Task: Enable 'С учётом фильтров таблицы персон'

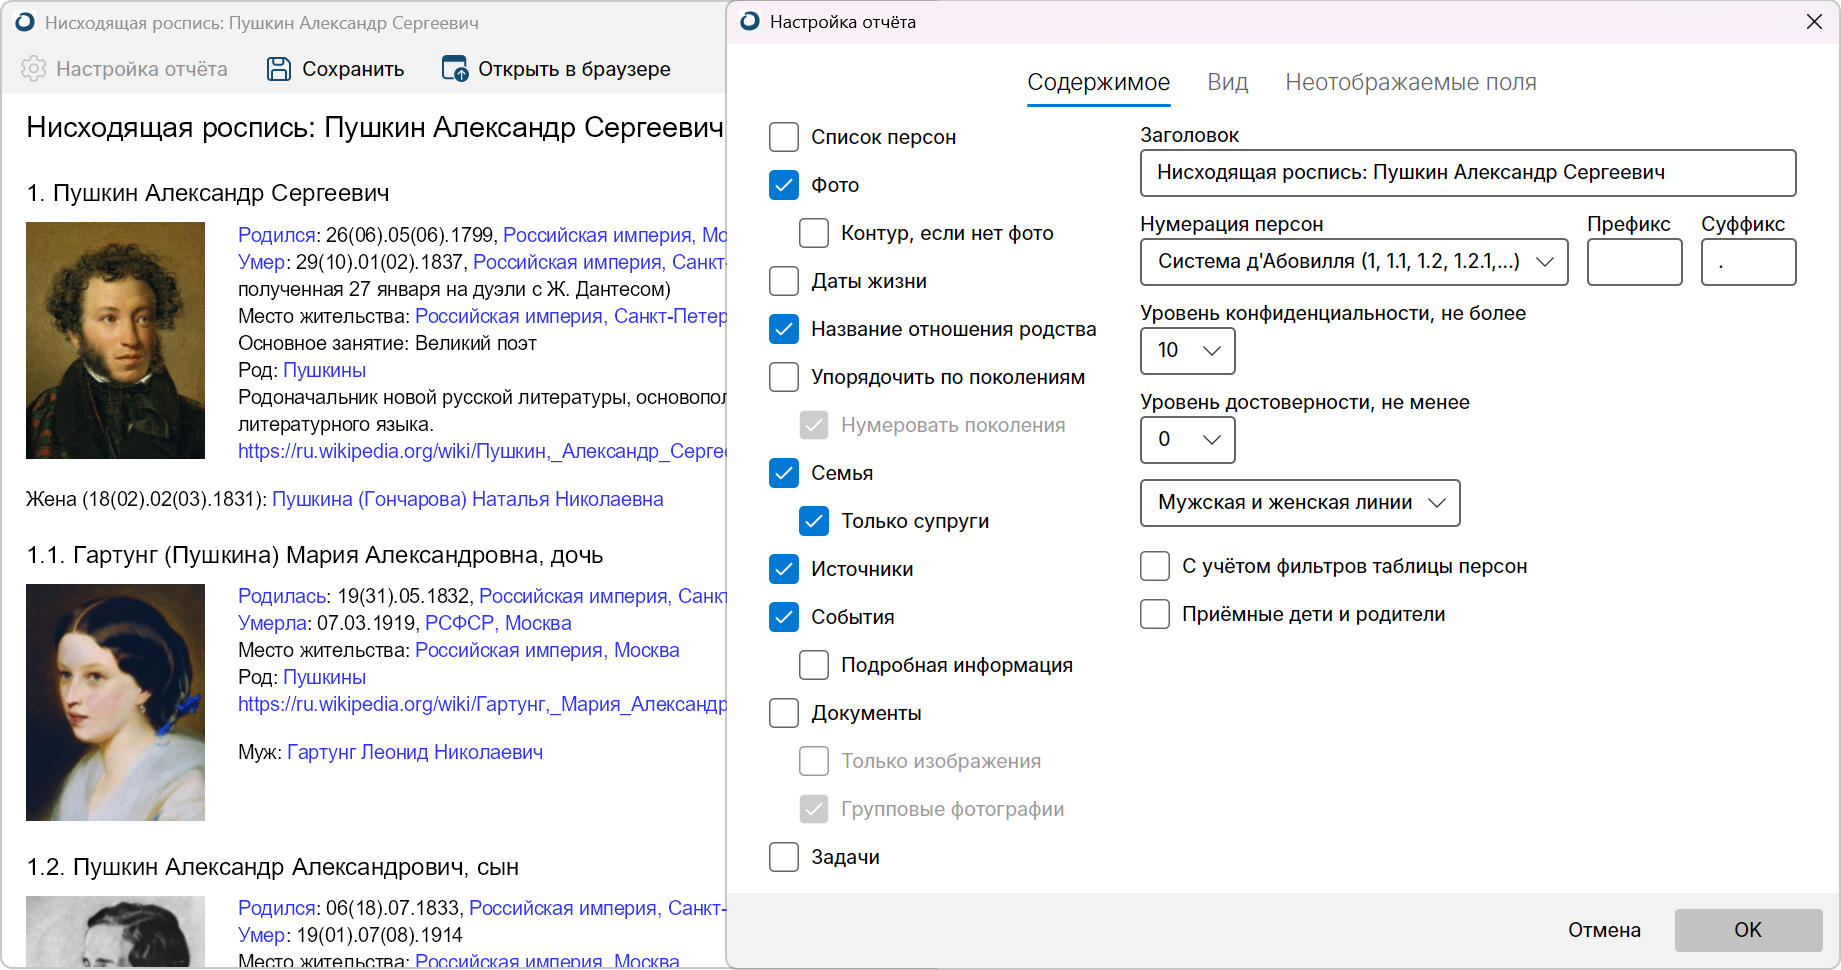Action: (1155, 565)
